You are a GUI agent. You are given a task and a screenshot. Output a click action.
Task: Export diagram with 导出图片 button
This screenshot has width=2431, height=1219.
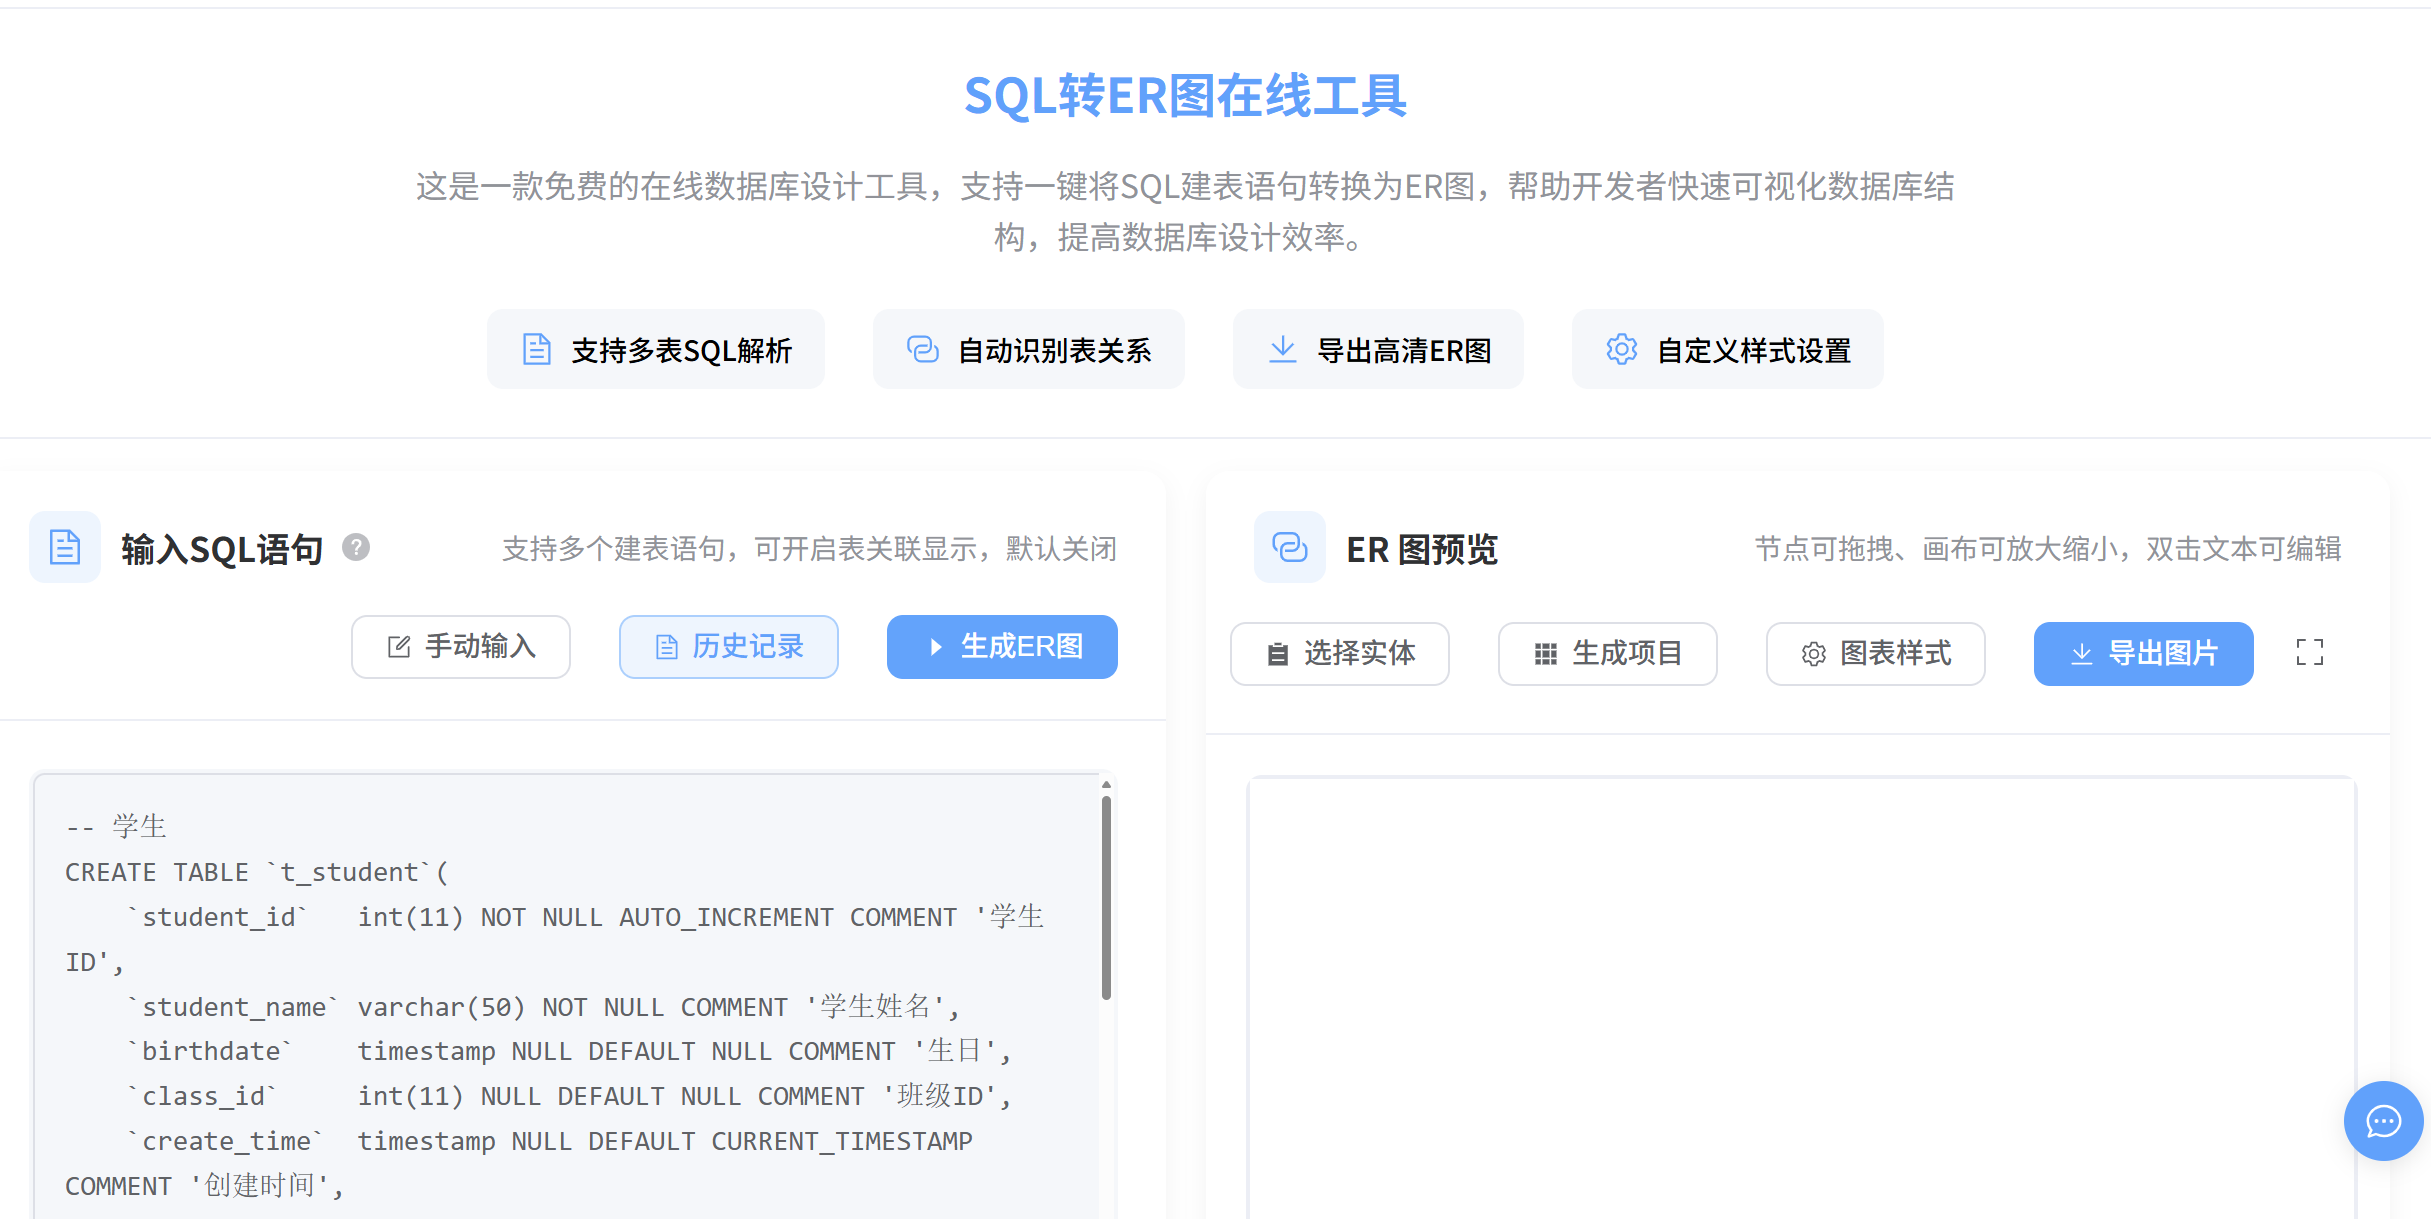click(x=2143, y=654)
